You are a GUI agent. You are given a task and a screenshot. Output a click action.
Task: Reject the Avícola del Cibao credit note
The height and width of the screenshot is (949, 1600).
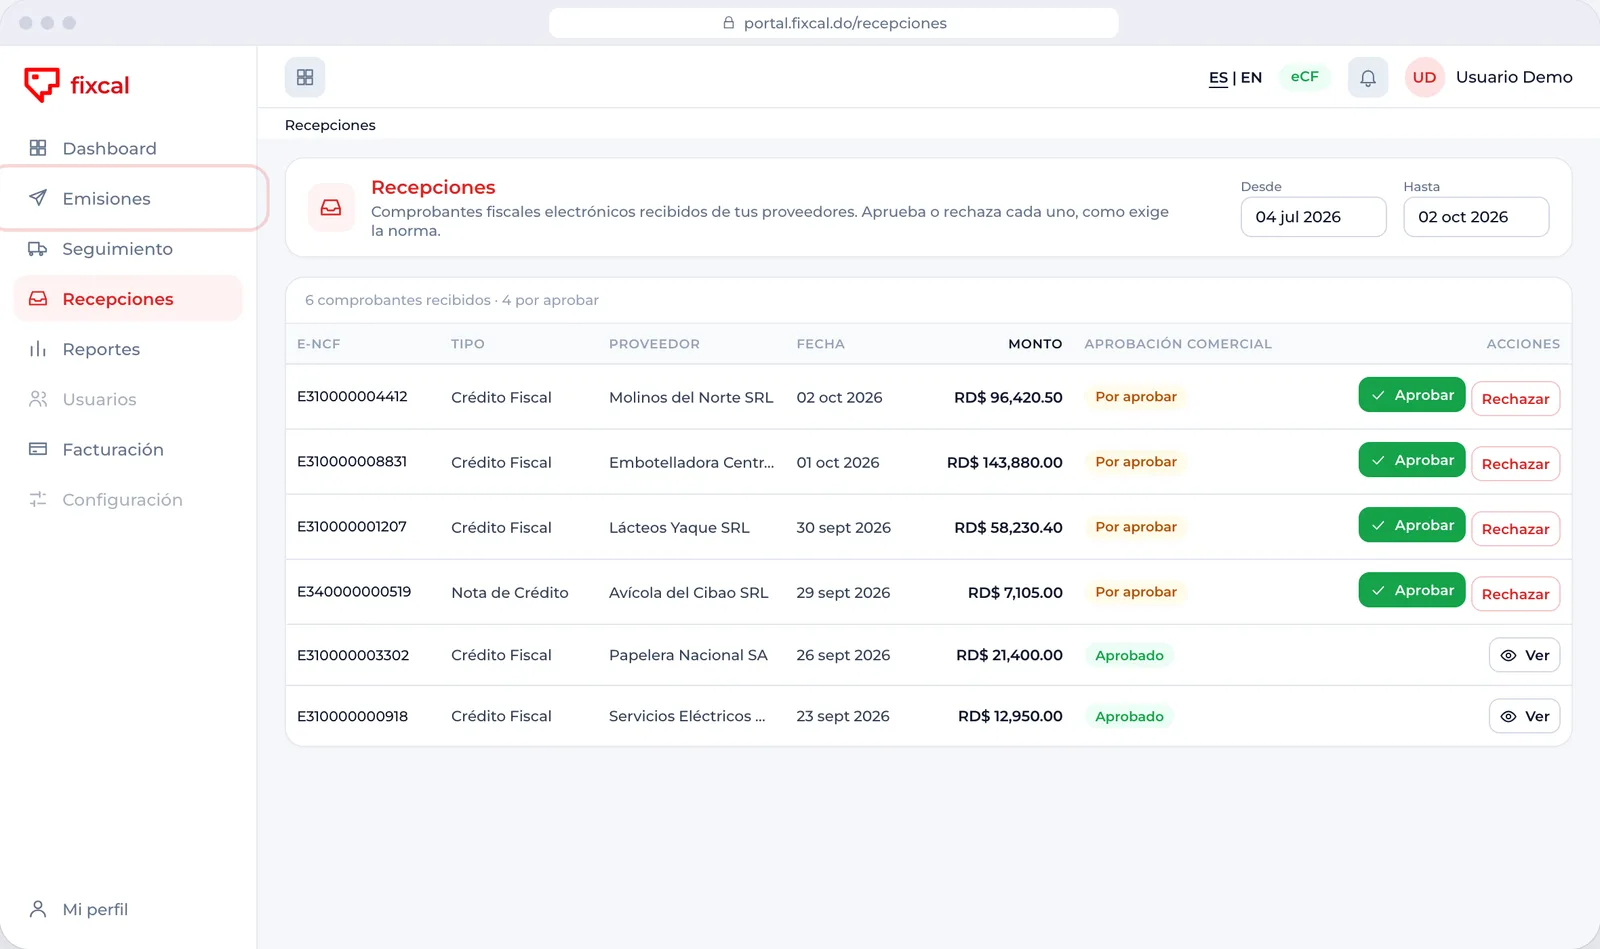pos(1515,594)
